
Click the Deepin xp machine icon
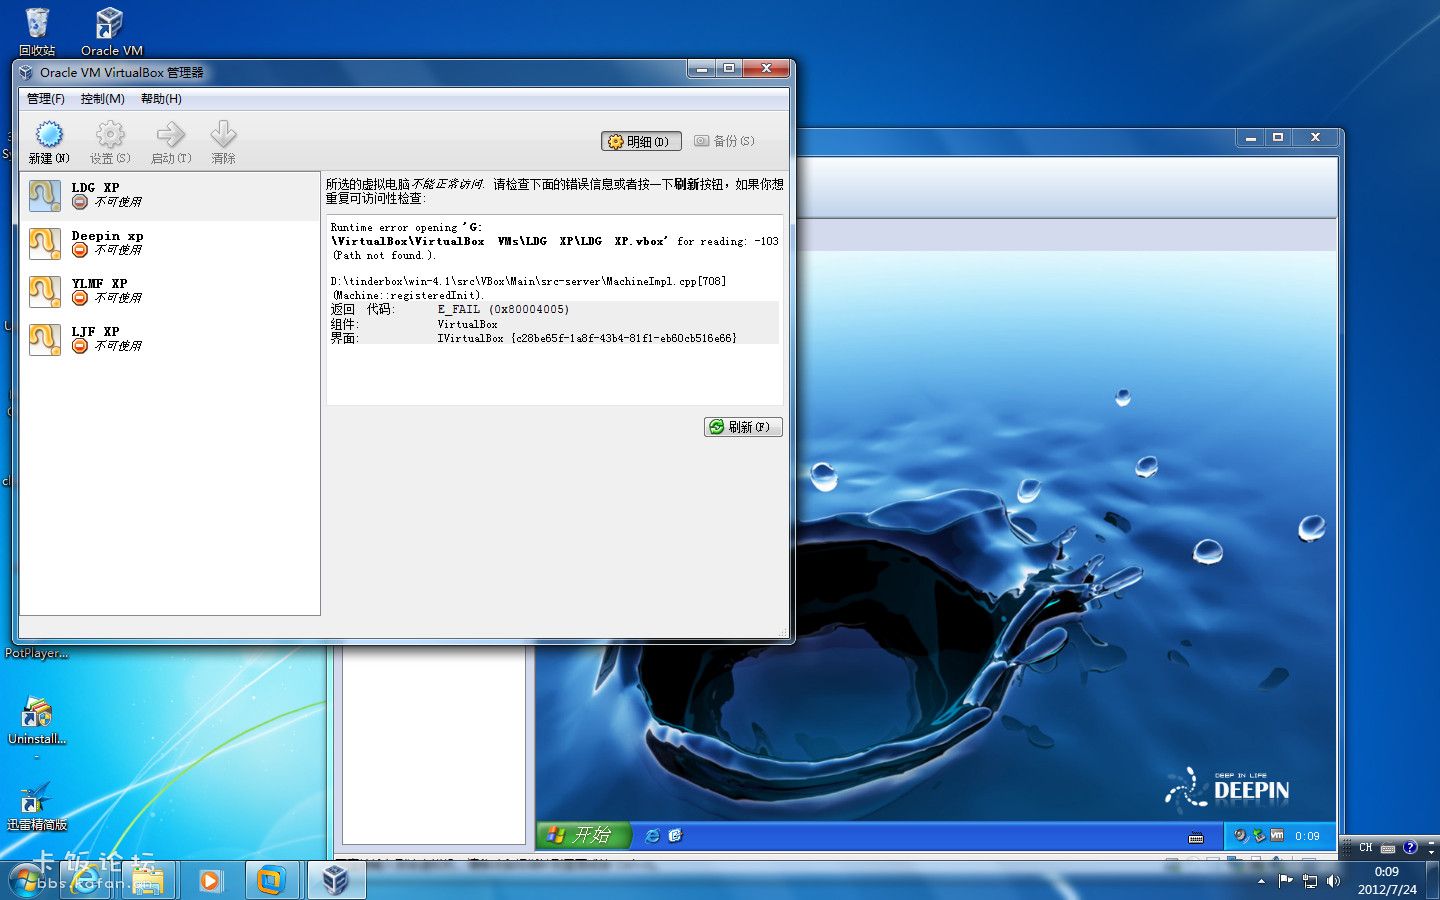coord(45,244)
